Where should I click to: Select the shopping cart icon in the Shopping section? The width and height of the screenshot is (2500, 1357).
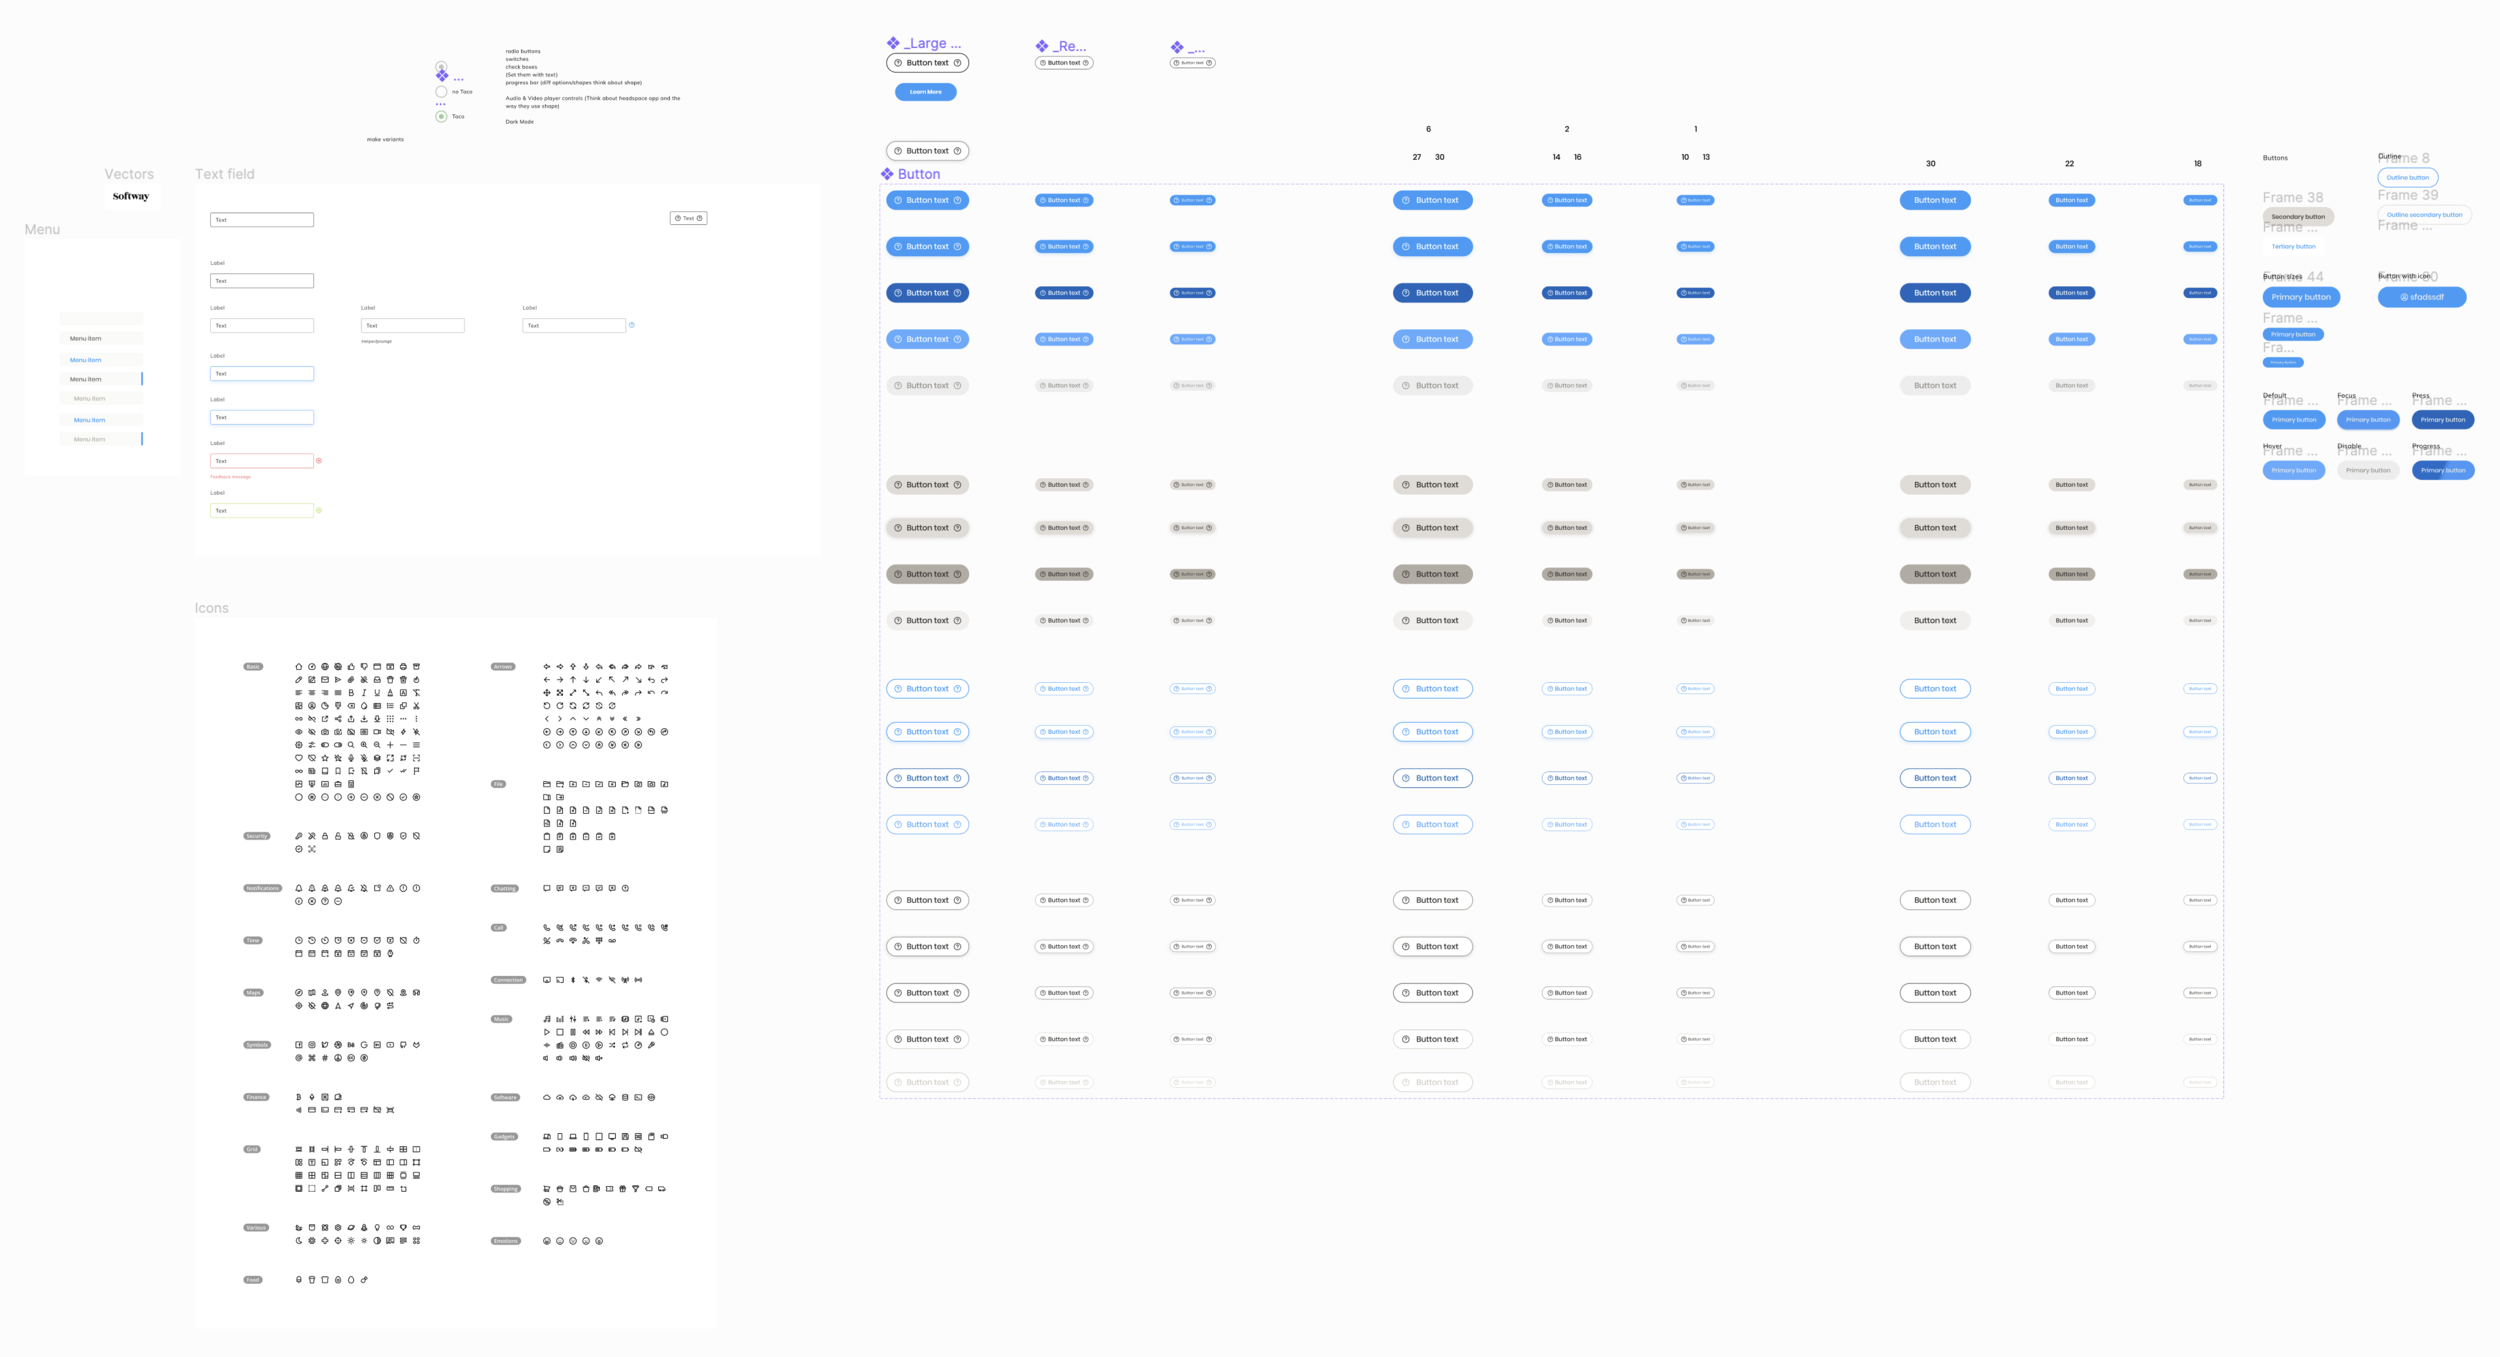coord(547,1189)
